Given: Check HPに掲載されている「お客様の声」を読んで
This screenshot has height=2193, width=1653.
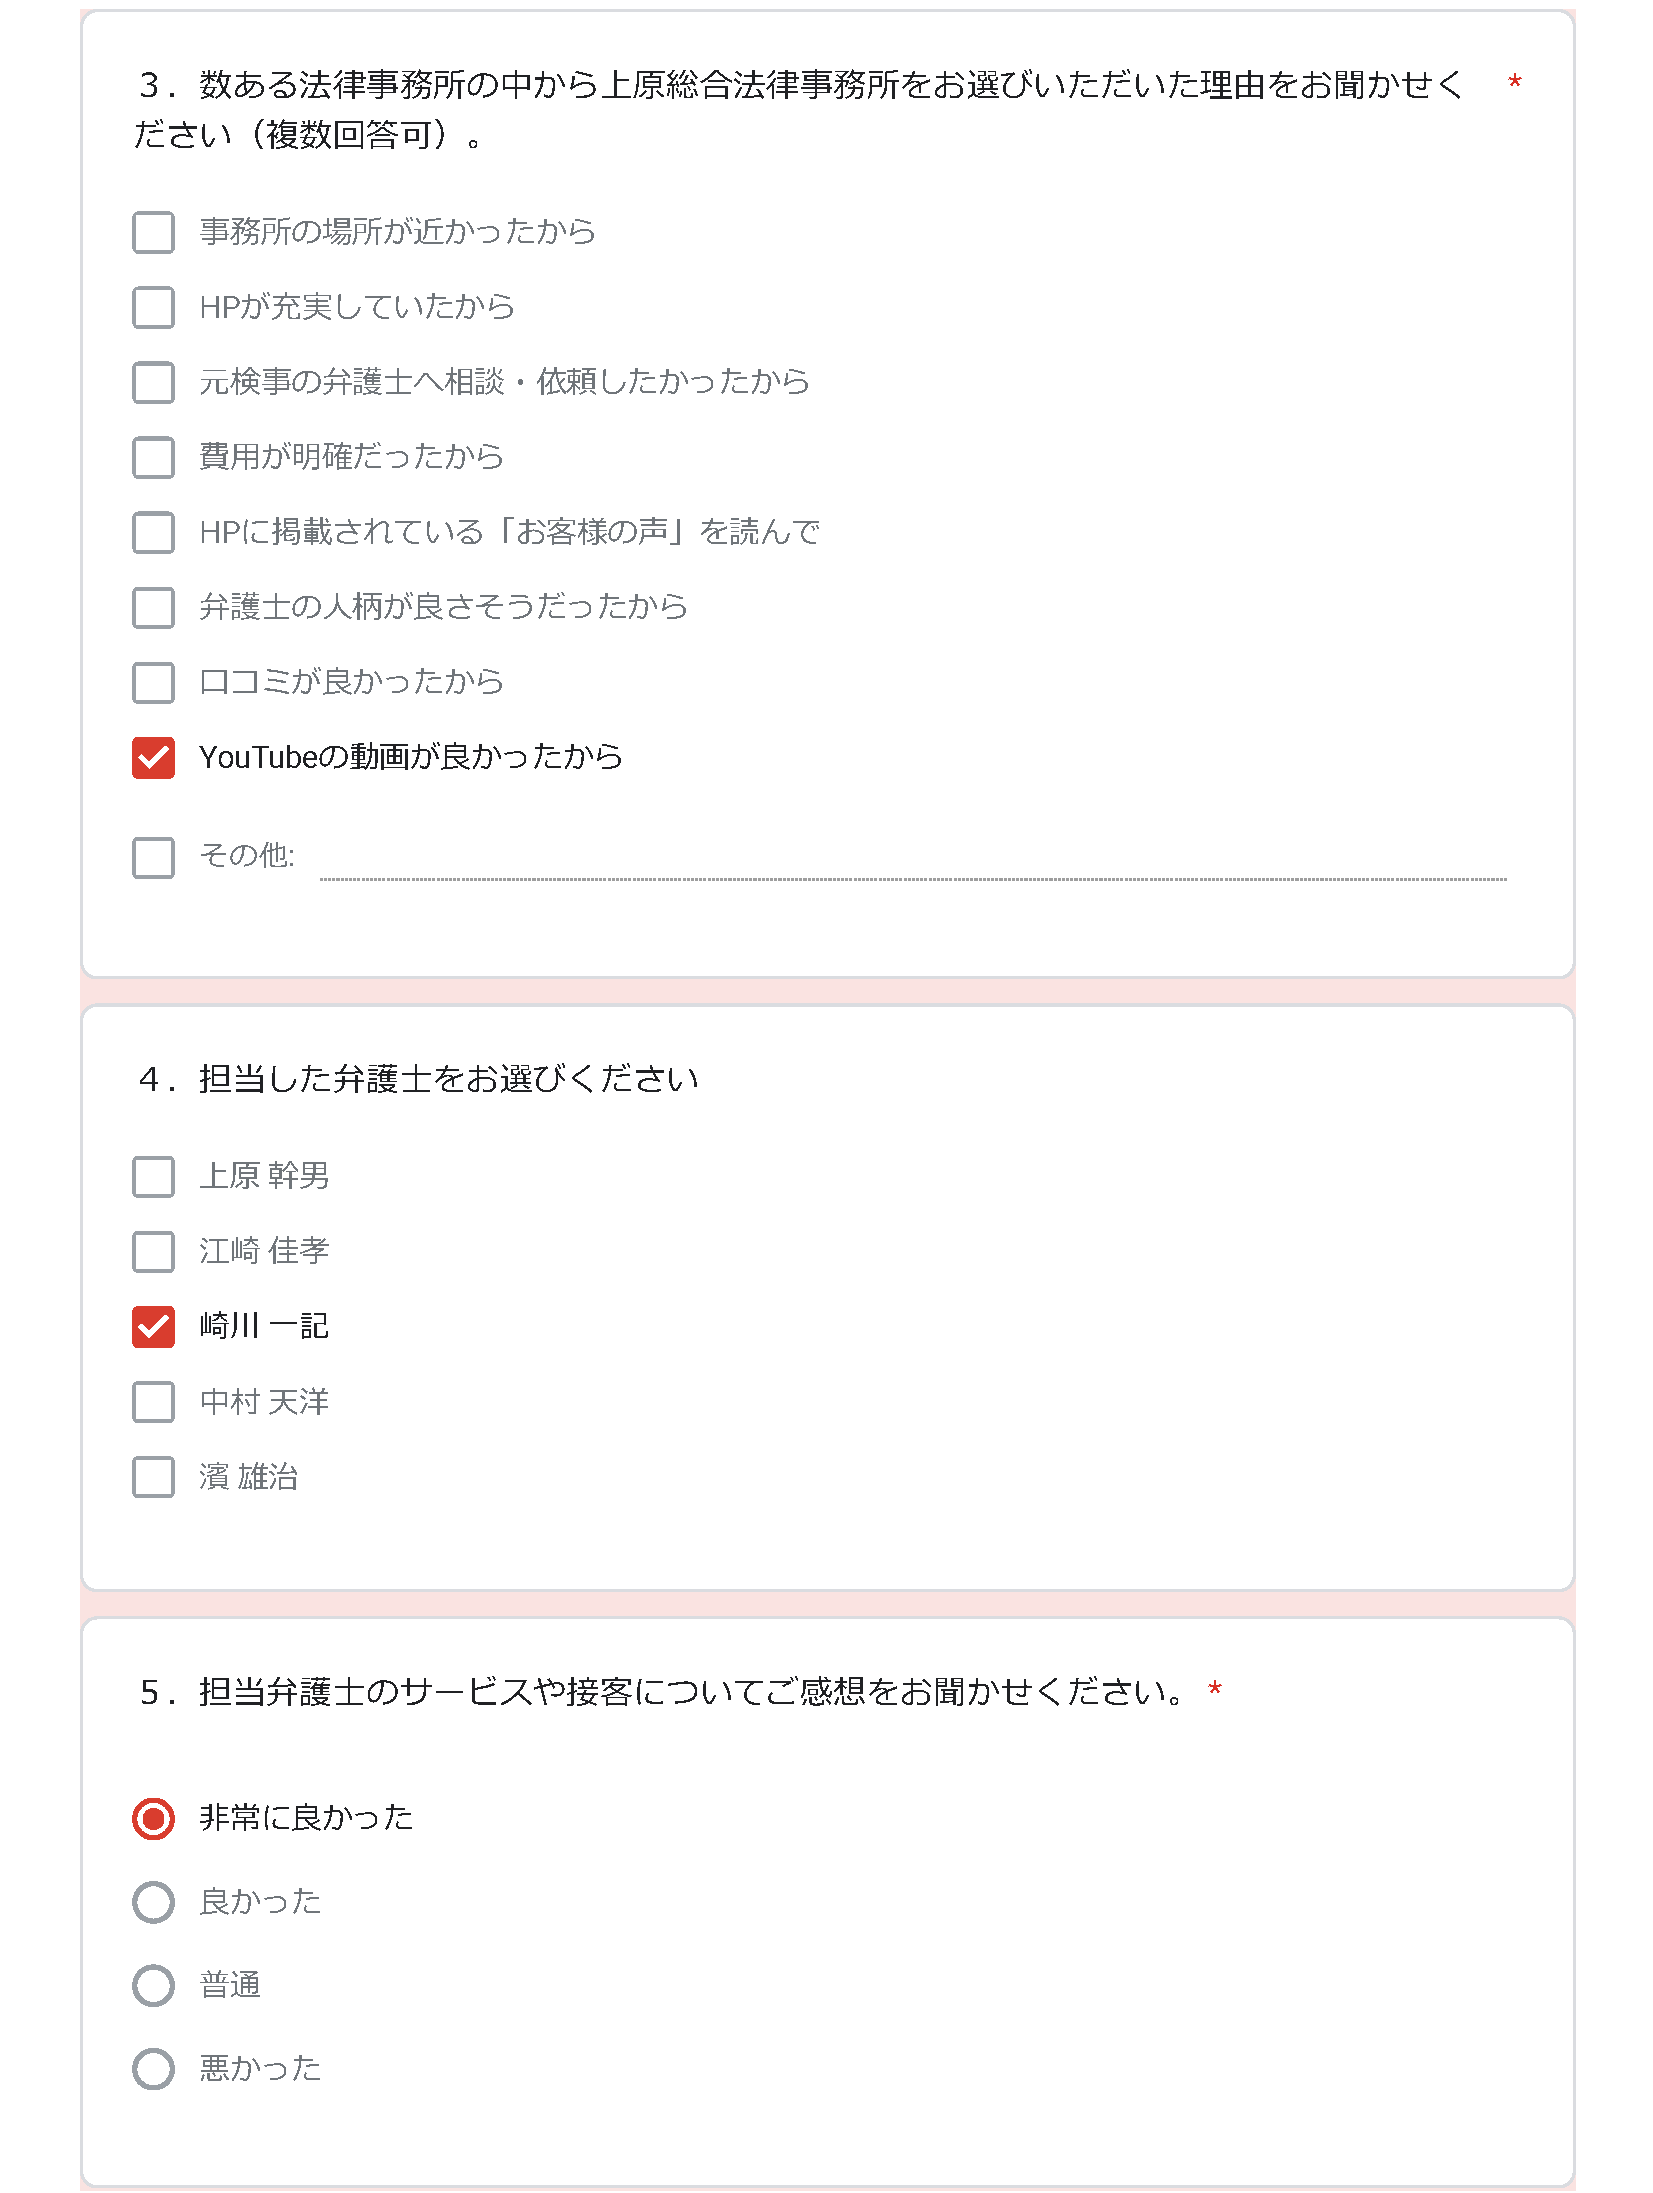Looking at the screenshot, I should [x=153, y=532].
